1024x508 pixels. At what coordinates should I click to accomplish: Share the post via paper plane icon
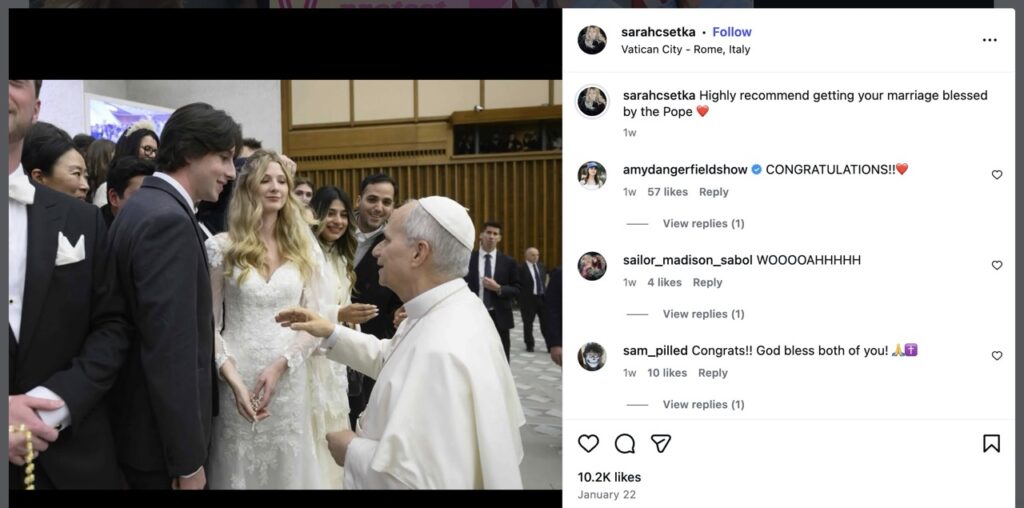point(661,443)
